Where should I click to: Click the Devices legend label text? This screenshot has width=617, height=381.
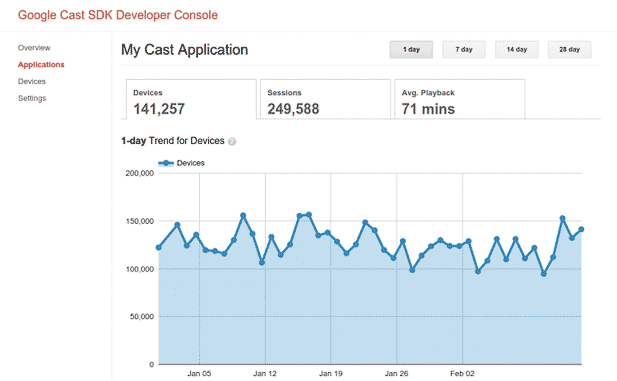pos(190,163)
